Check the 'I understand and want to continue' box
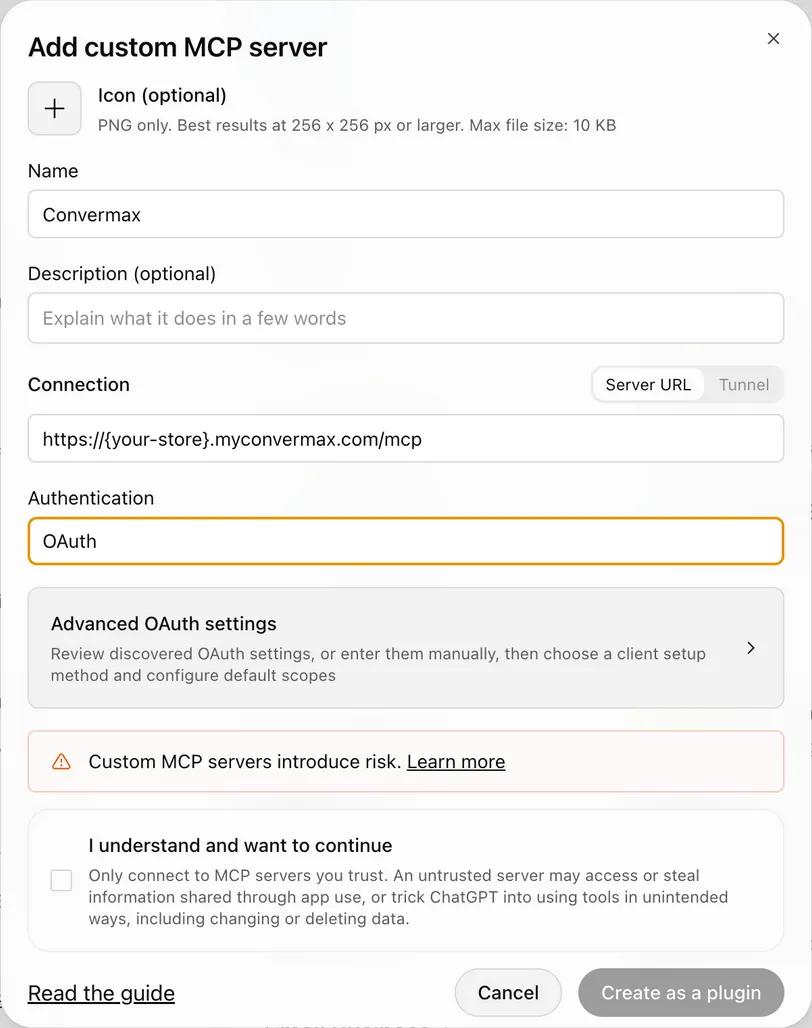Image resolution: width=812 pixels, height=1028 pixels. tap(62, 880)
